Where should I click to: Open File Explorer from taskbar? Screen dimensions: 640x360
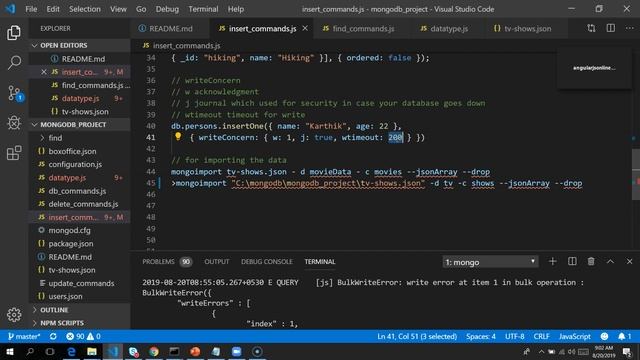click(x=92, y=351)
